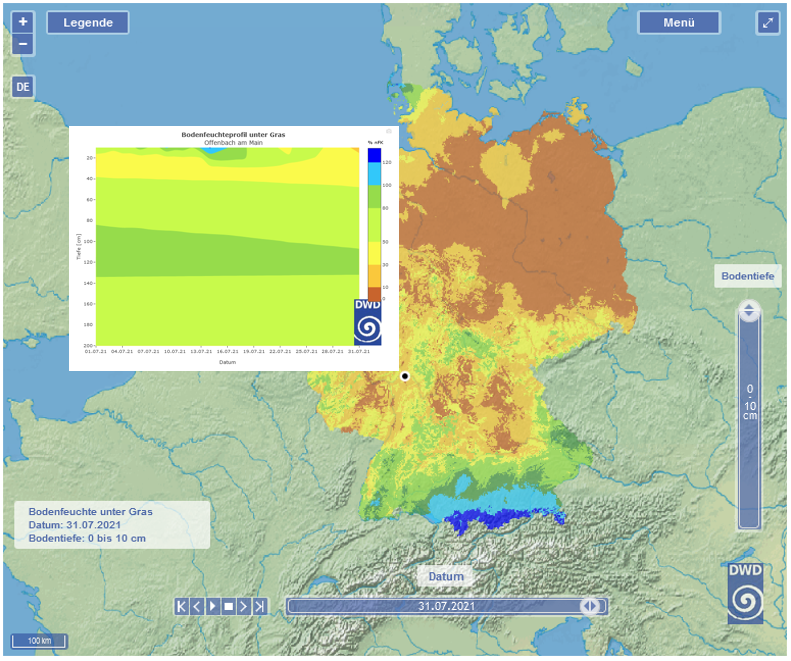Click the Bodentiefe depth slider handle

tap(749, 313)
